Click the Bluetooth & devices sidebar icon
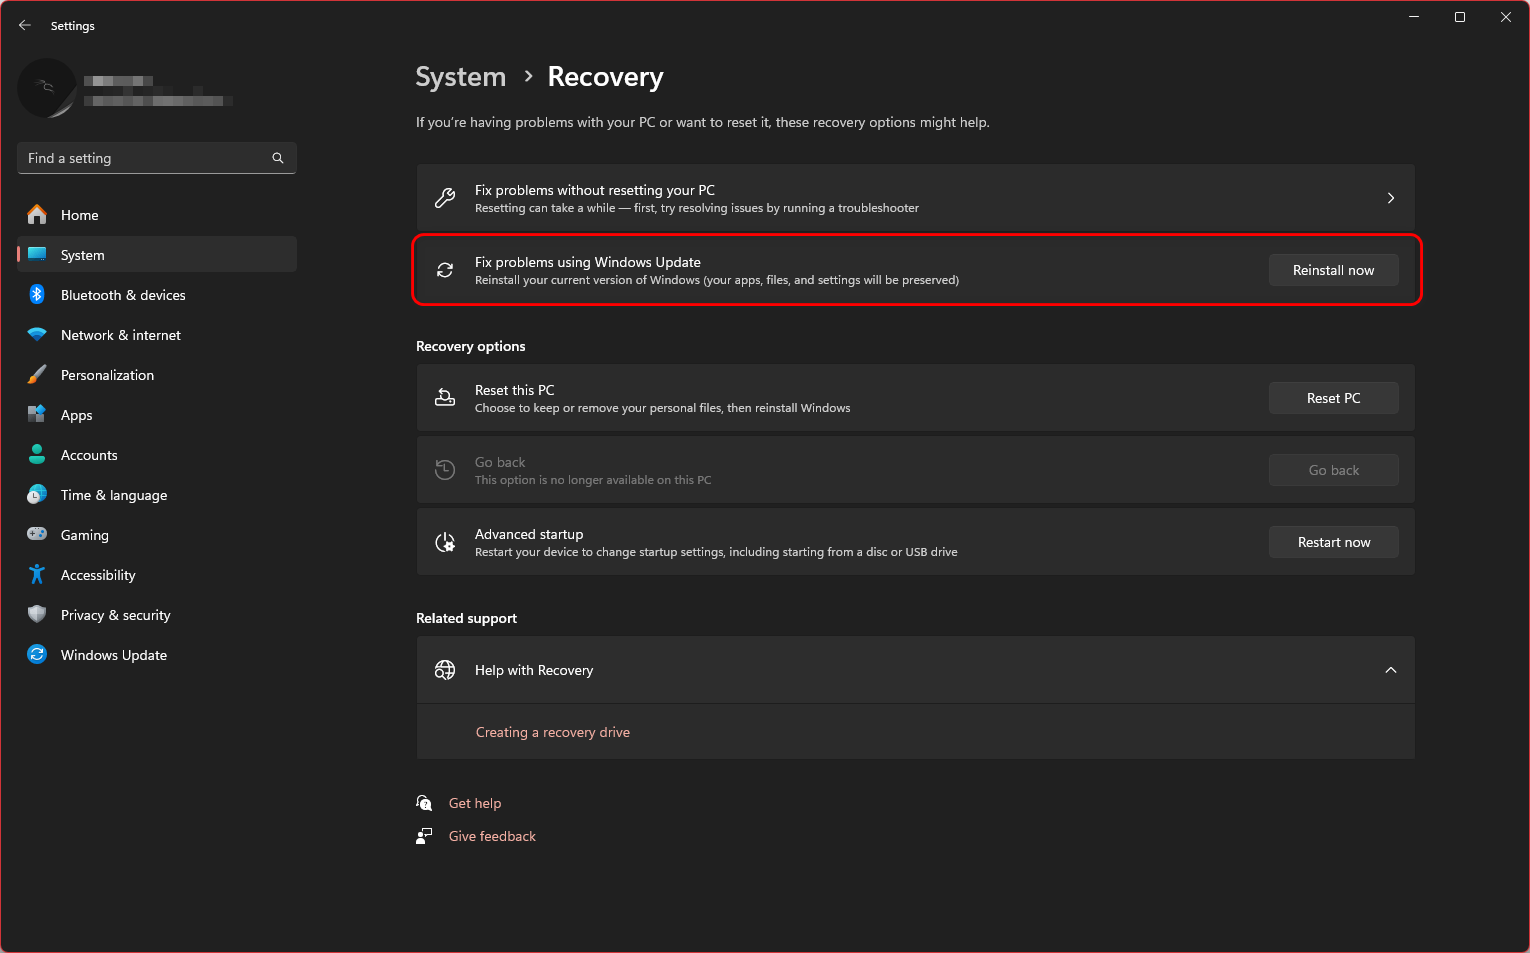Viewport: 1530px width, 953px height. tap(37, 295)
